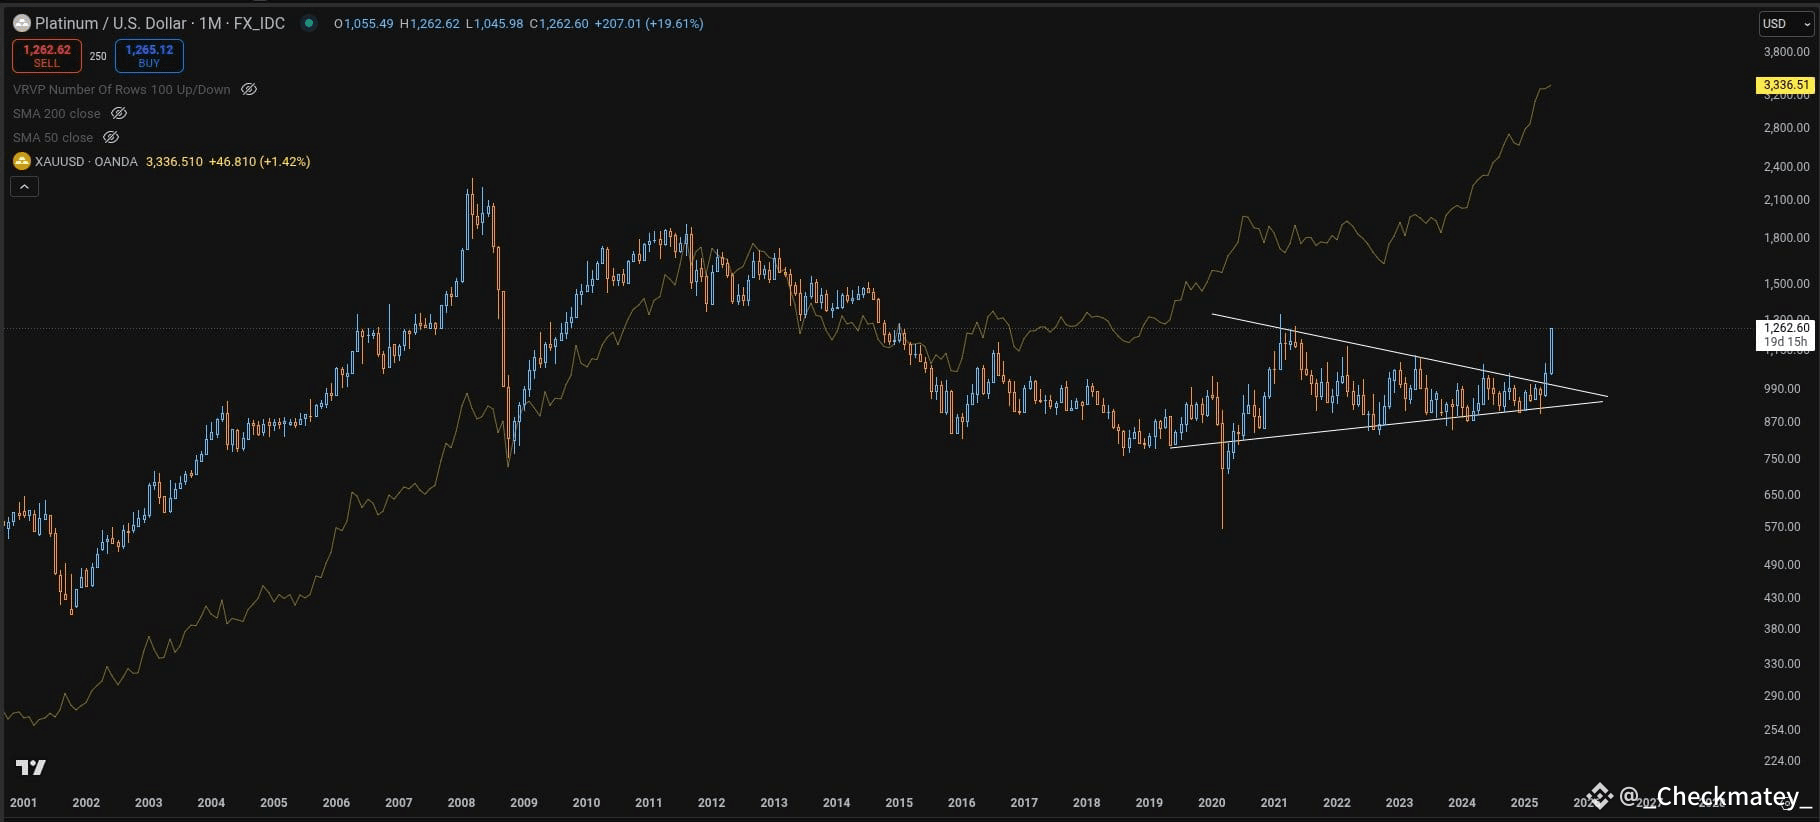Viewport: 1820px width, 822px height.
Task: Click the 2008 label on time axis
Action: 461,803
